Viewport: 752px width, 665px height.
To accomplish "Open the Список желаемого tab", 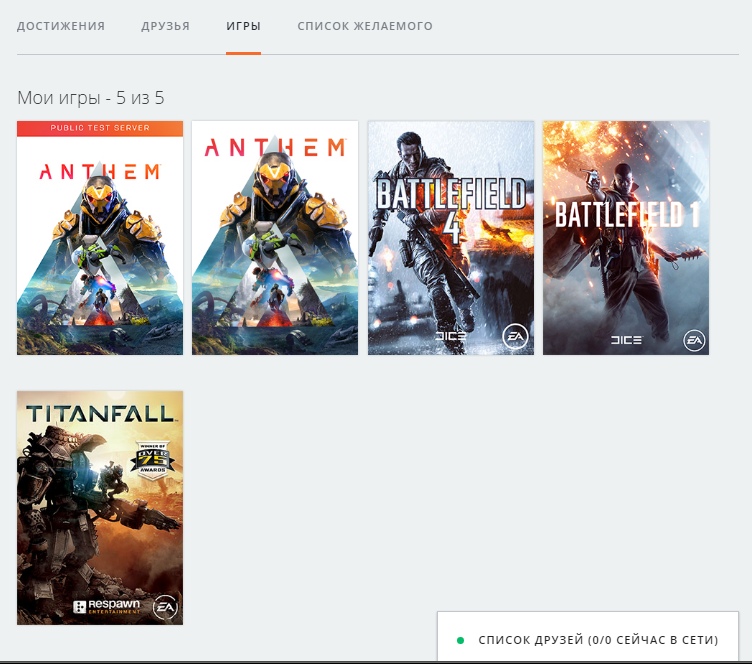I will (x=365, y=26).
